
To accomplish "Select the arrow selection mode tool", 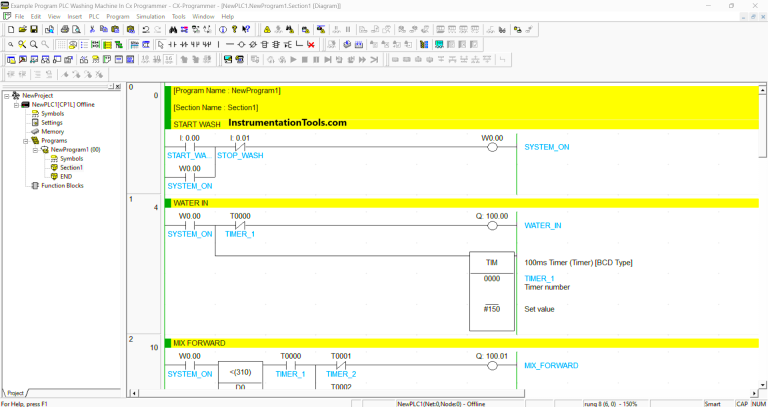I will pyautogui.click(x=160, y=45).
